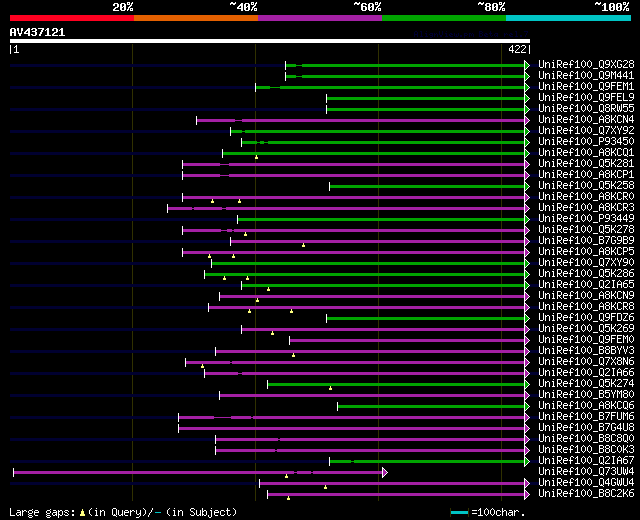Click the UniRef100_Q2IA66 label
Image resolution: width=640 pixels, height=520 pixels.
pyautogui.click(x=586, y=373)
